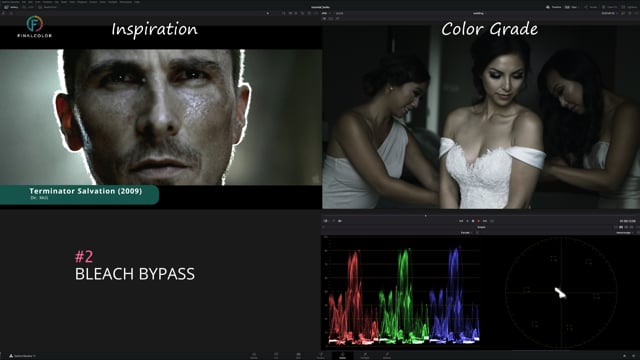640x360 pixels.
Task: Open the timeline name dropdown above viewer
Action: (x=479, y=13)
